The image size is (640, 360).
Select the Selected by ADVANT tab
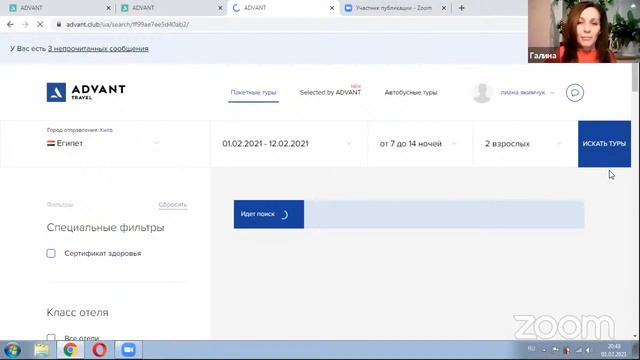pos(330,93)
